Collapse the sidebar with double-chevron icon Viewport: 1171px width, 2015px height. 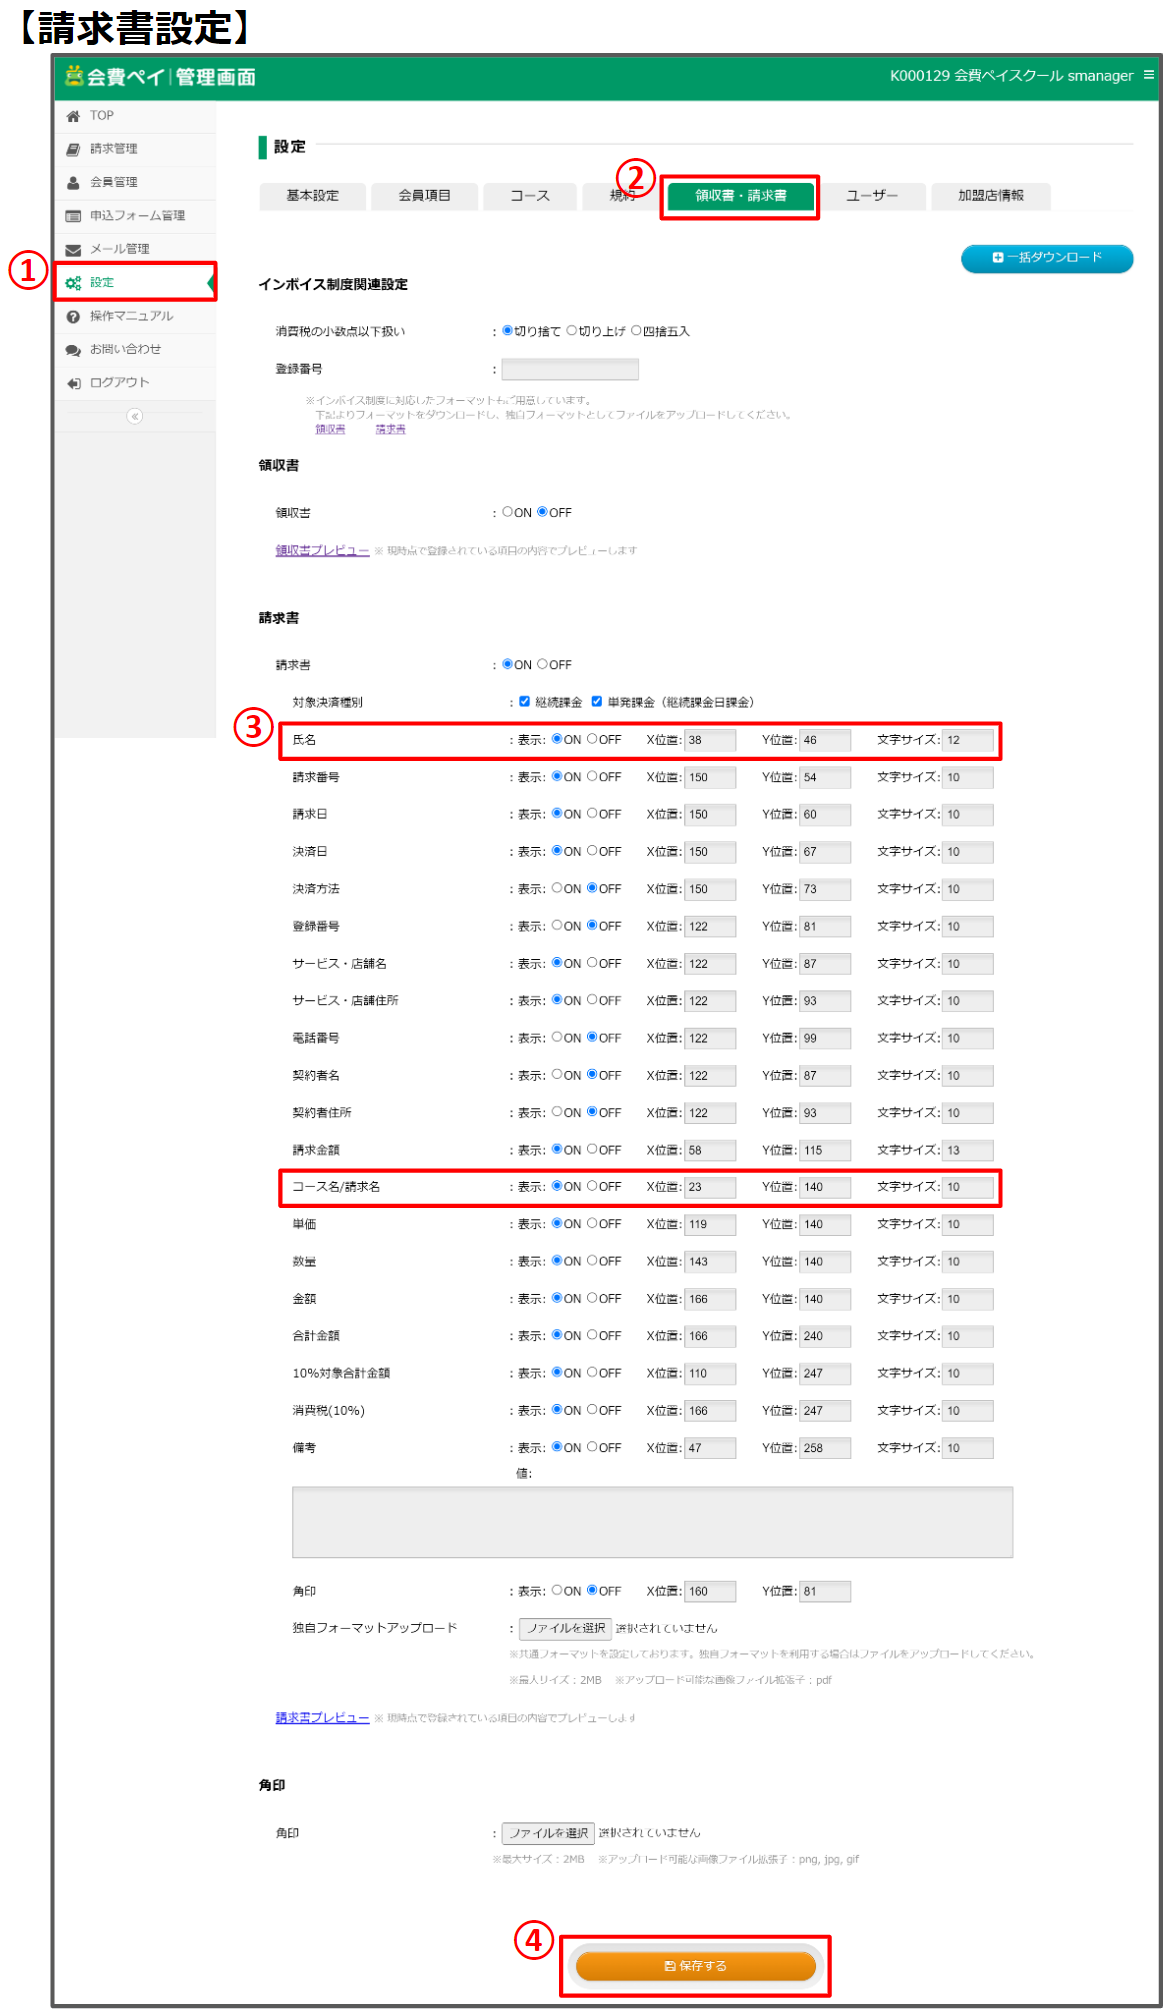[x=135, y=416]
